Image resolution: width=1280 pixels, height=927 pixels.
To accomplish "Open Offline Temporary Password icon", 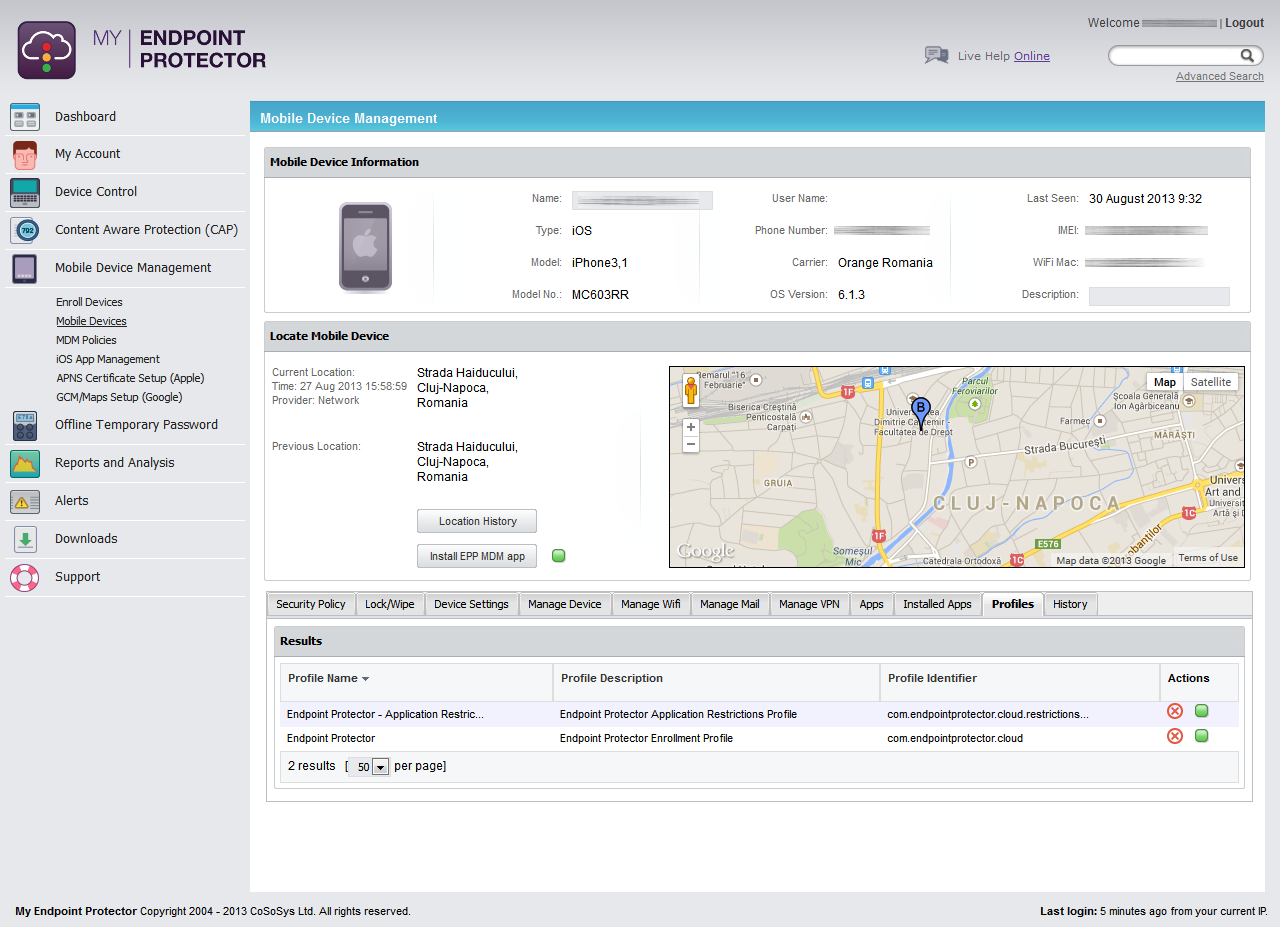I will click(25, 425).
